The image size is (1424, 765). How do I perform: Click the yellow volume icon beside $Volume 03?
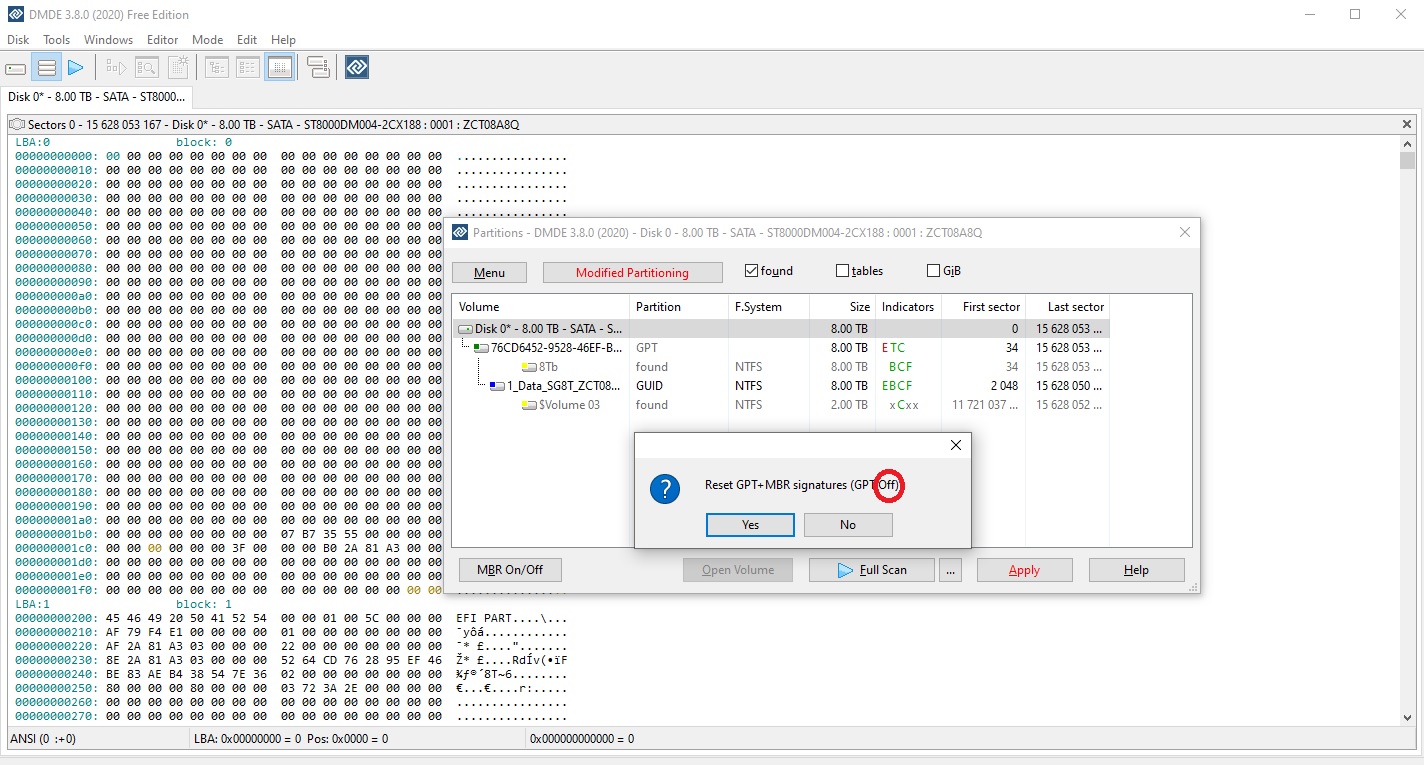pyautogui.click(x=529, y=405)
